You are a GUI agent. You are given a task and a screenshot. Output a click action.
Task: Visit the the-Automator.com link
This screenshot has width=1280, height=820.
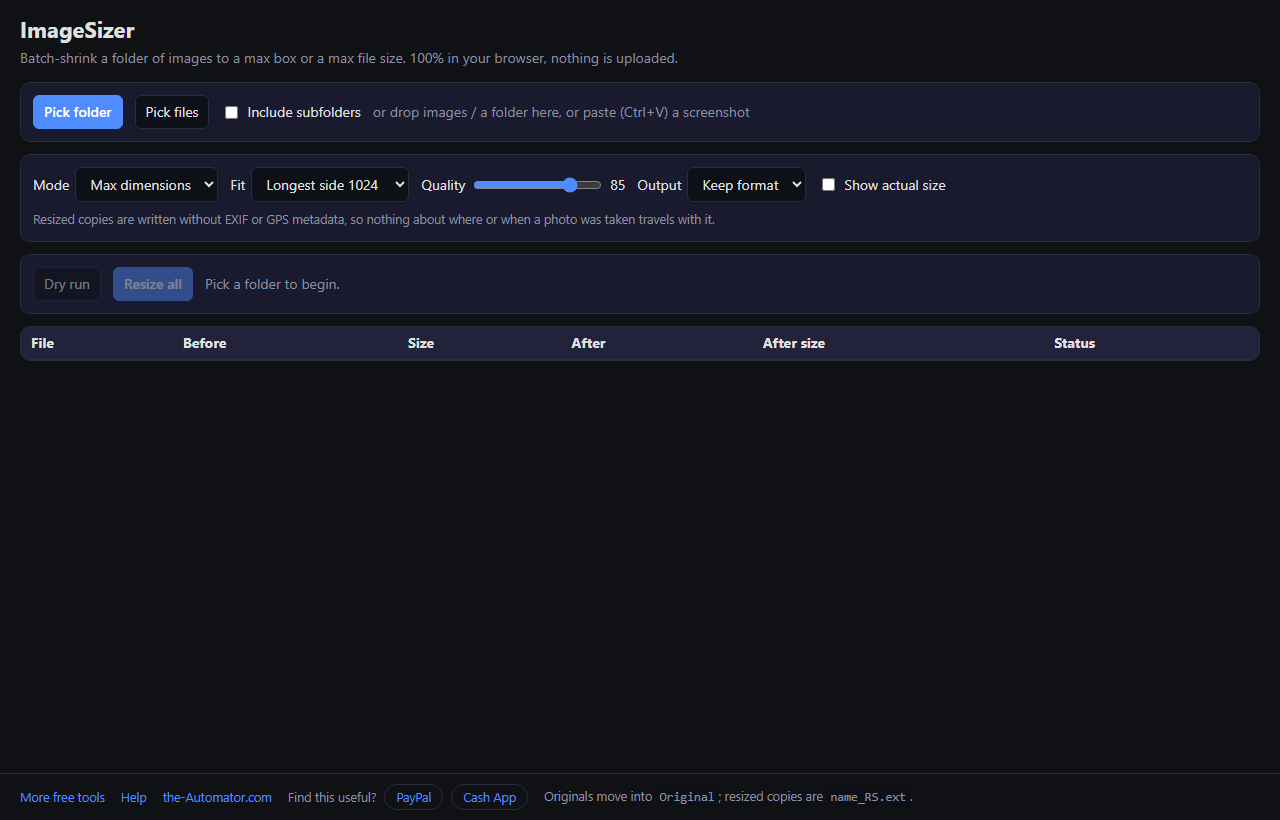[217, 797]
